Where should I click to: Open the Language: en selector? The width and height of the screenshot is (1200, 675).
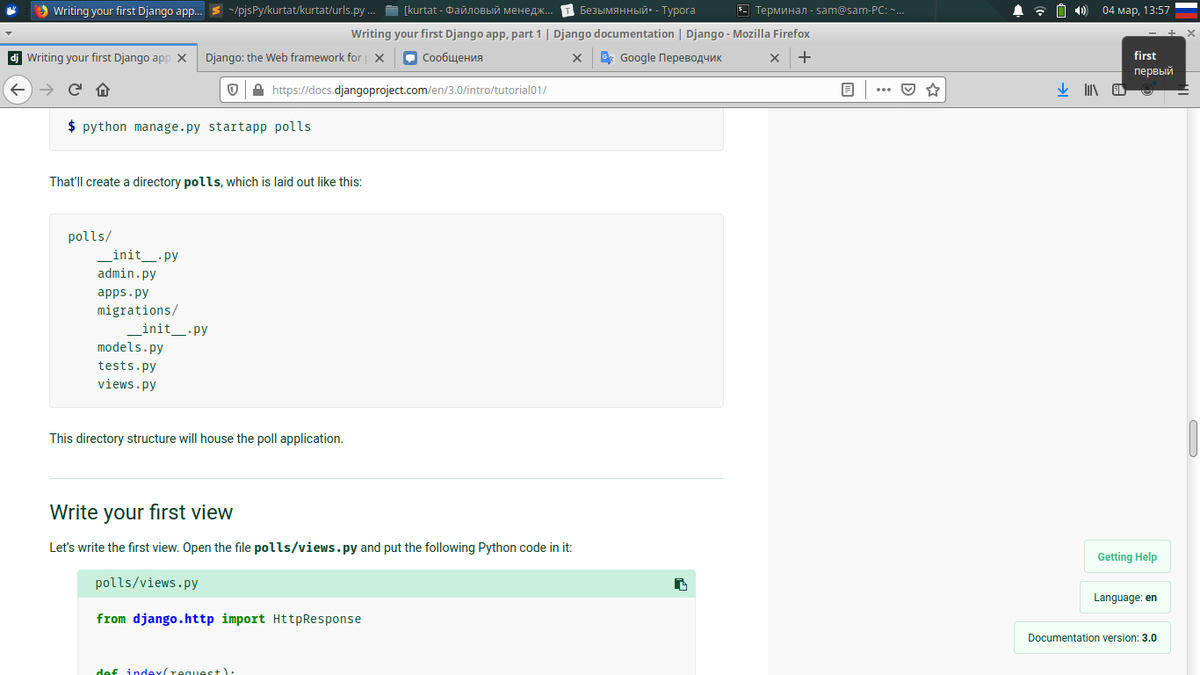(x=1125, y=597)
